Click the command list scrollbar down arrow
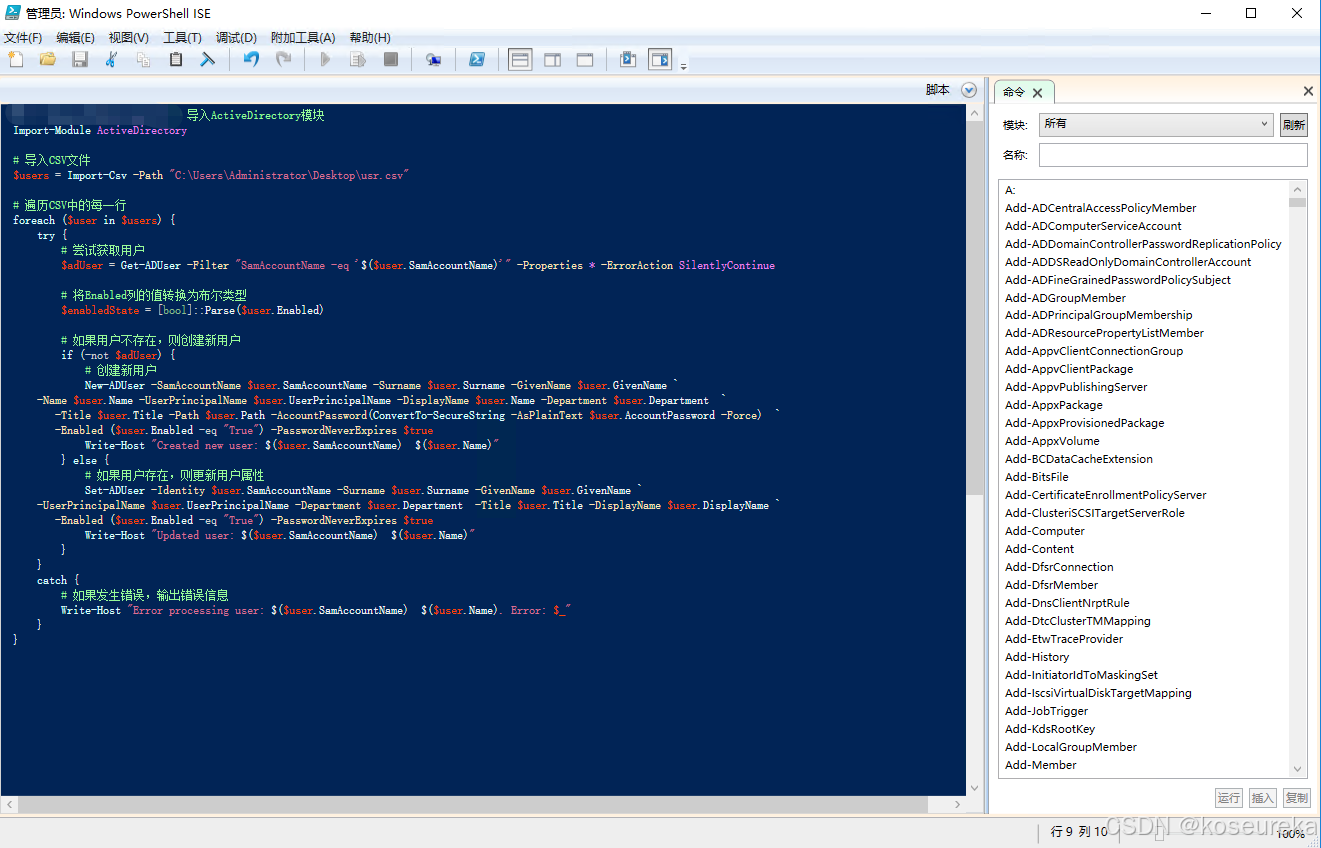Screen dimensions: 1321x848 tap(1298, 769)
